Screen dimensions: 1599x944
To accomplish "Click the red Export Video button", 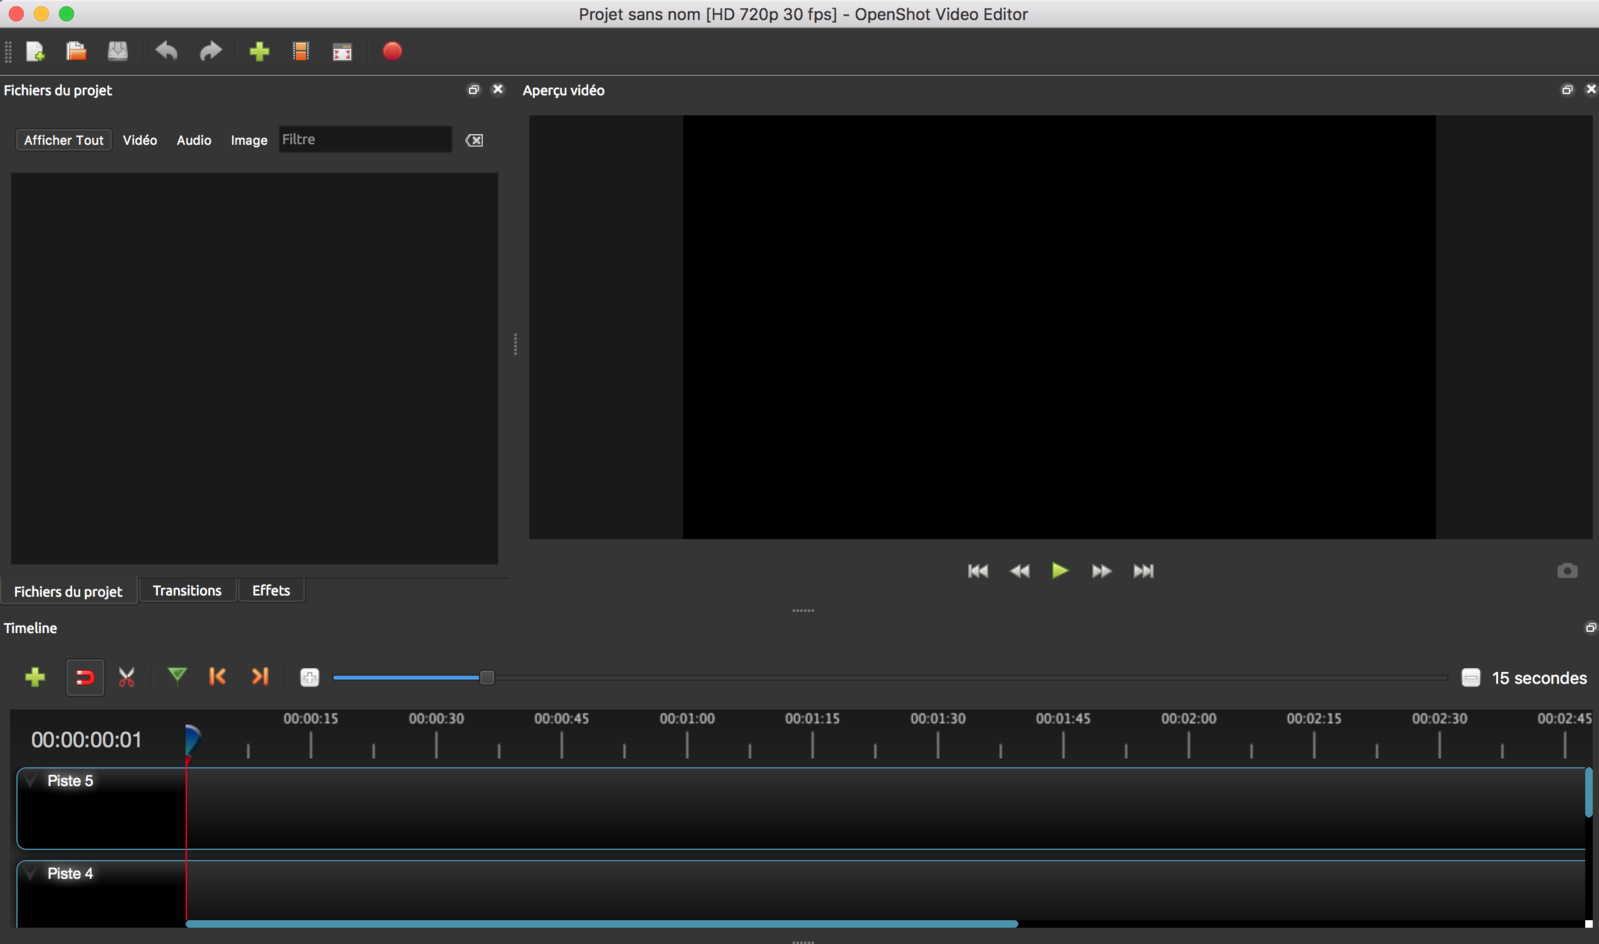I will (392, 52).
